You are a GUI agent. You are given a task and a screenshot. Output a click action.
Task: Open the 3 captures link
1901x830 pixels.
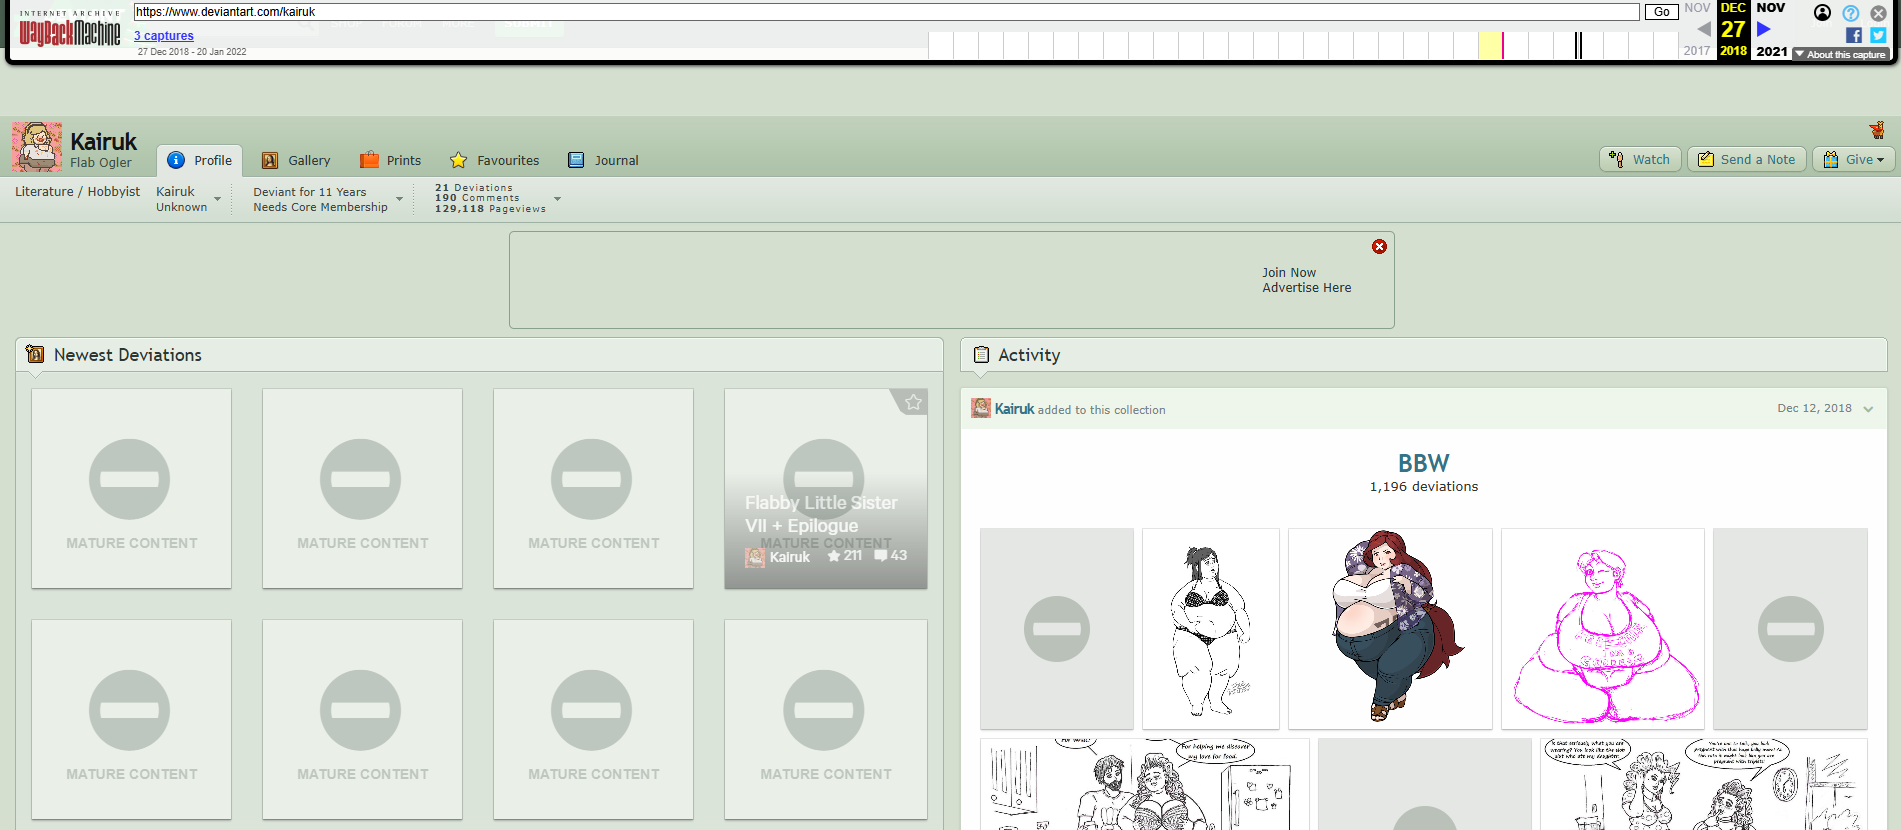pyautogui.click(x=164, y=36)
